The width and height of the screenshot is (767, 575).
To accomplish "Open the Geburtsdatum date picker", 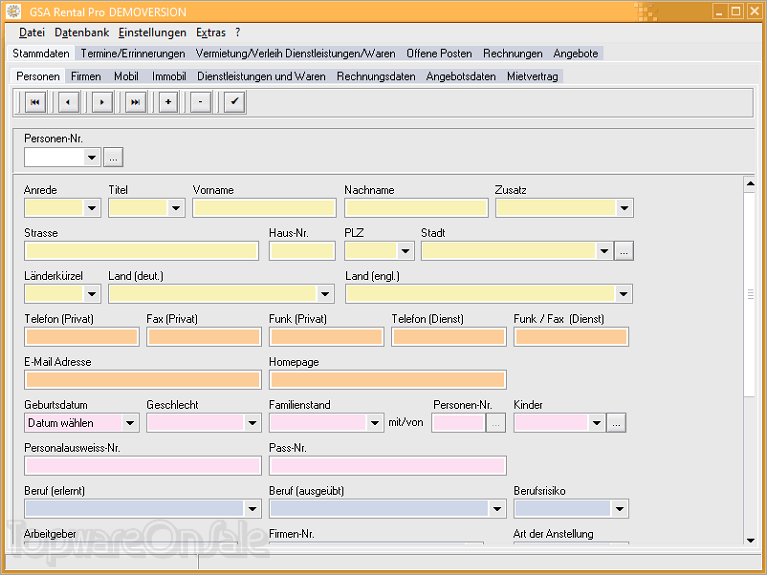I will coord(130,423).
